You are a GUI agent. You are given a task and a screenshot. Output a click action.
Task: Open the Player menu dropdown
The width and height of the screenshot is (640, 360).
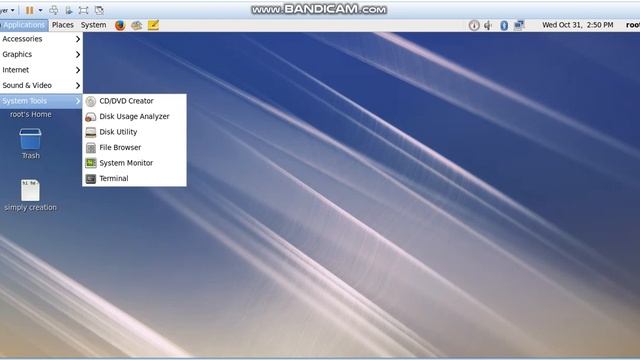pos(8,10)
